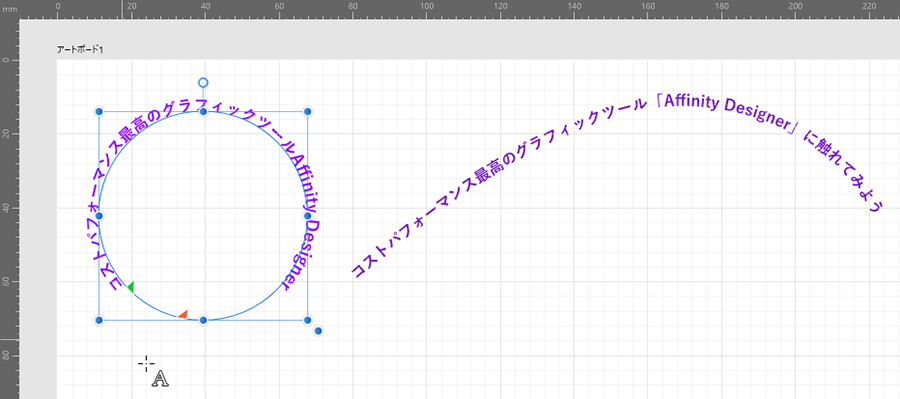Click the green start-of-text triangle on the circle
Screen dimensions: 900x399
click(131, 287)
